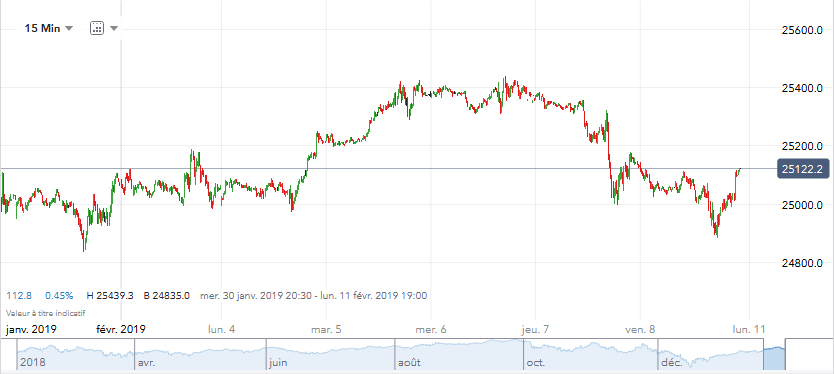
Task: Click juin in the overview navigator
Action: pyautogui.click(x=279, y=362)
